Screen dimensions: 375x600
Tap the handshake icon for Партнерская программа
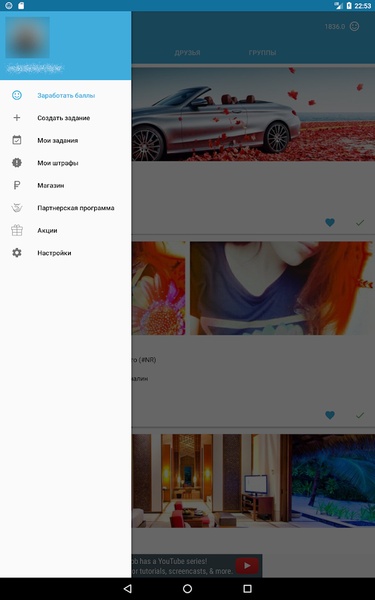click(17, 208)
